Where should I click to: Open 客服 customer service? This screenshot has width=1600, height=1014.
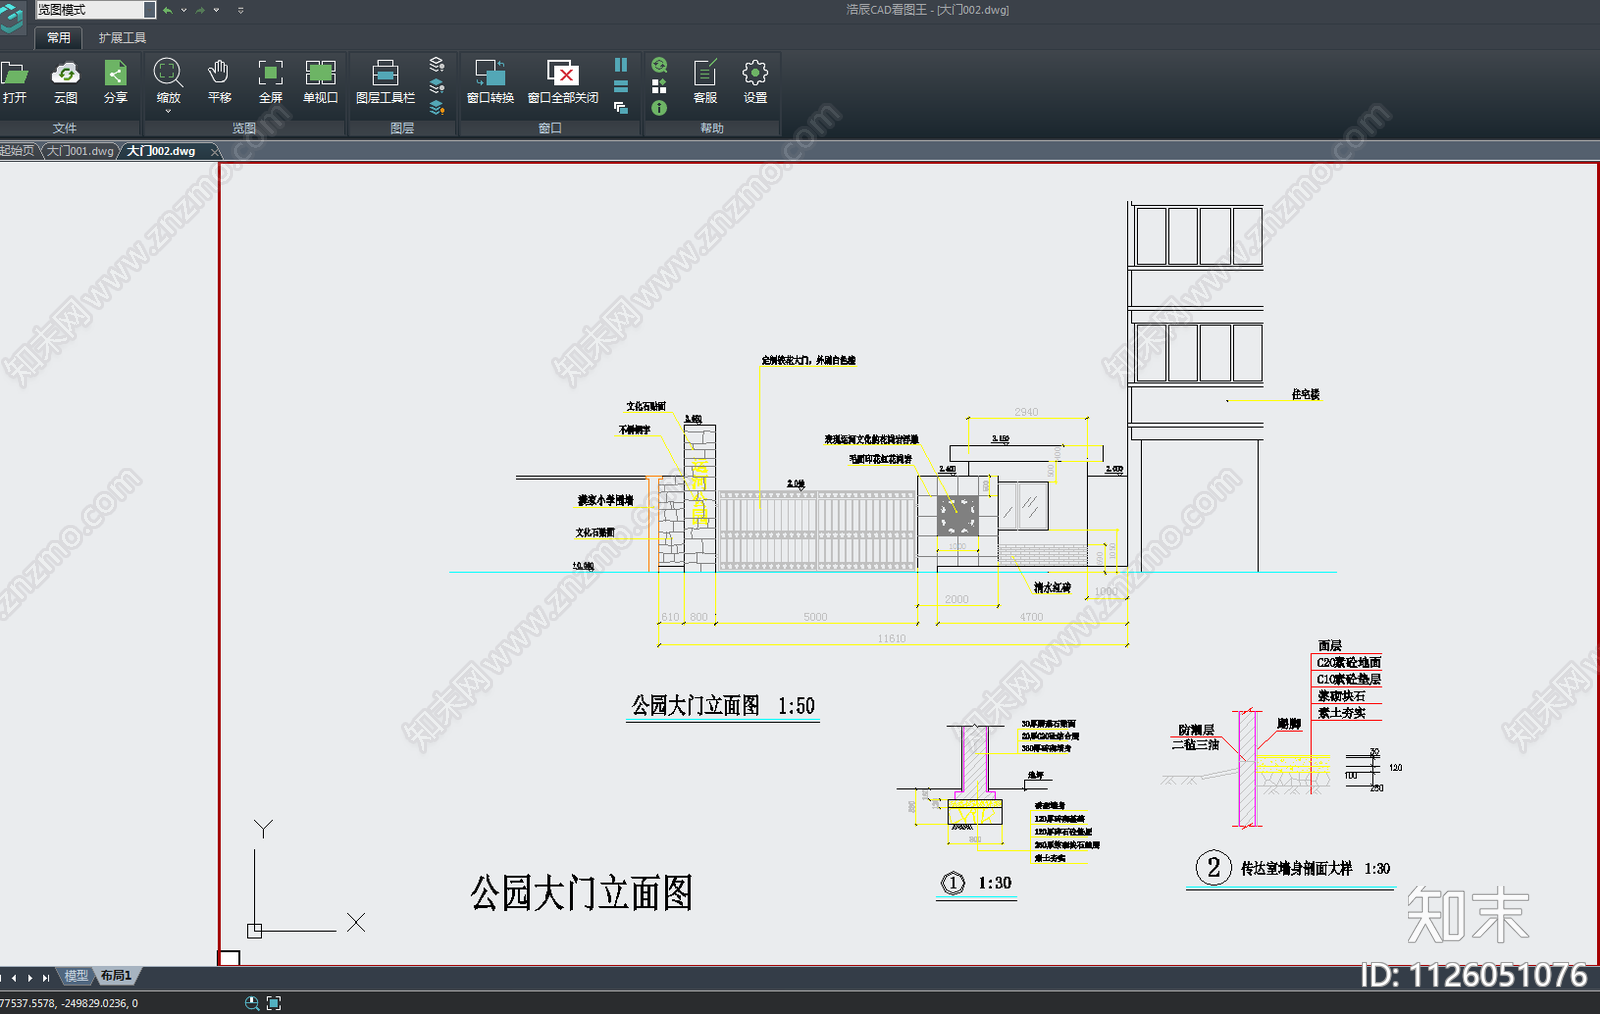tap(705, 82)
